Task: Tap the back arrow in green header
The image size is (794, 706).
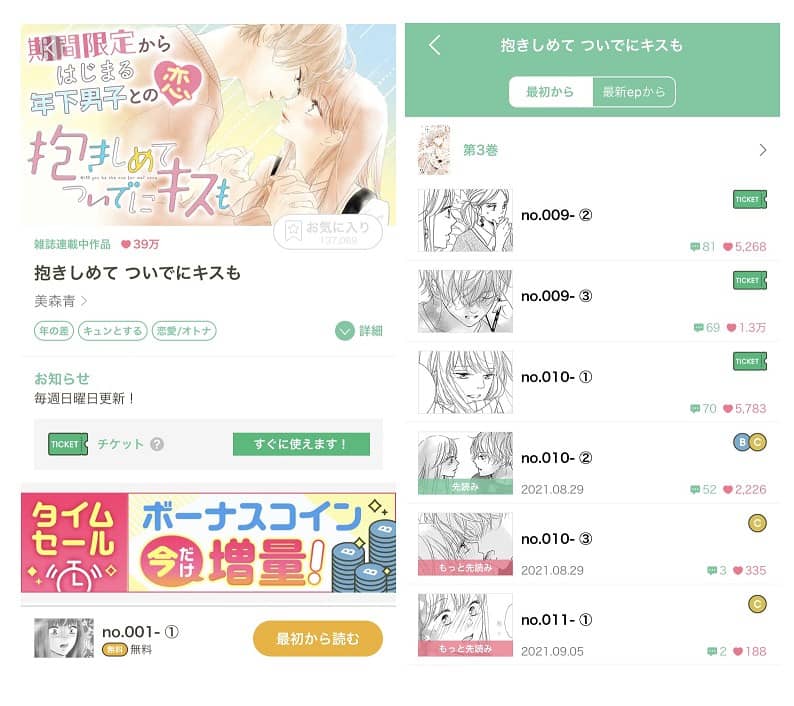Action: 435,45
